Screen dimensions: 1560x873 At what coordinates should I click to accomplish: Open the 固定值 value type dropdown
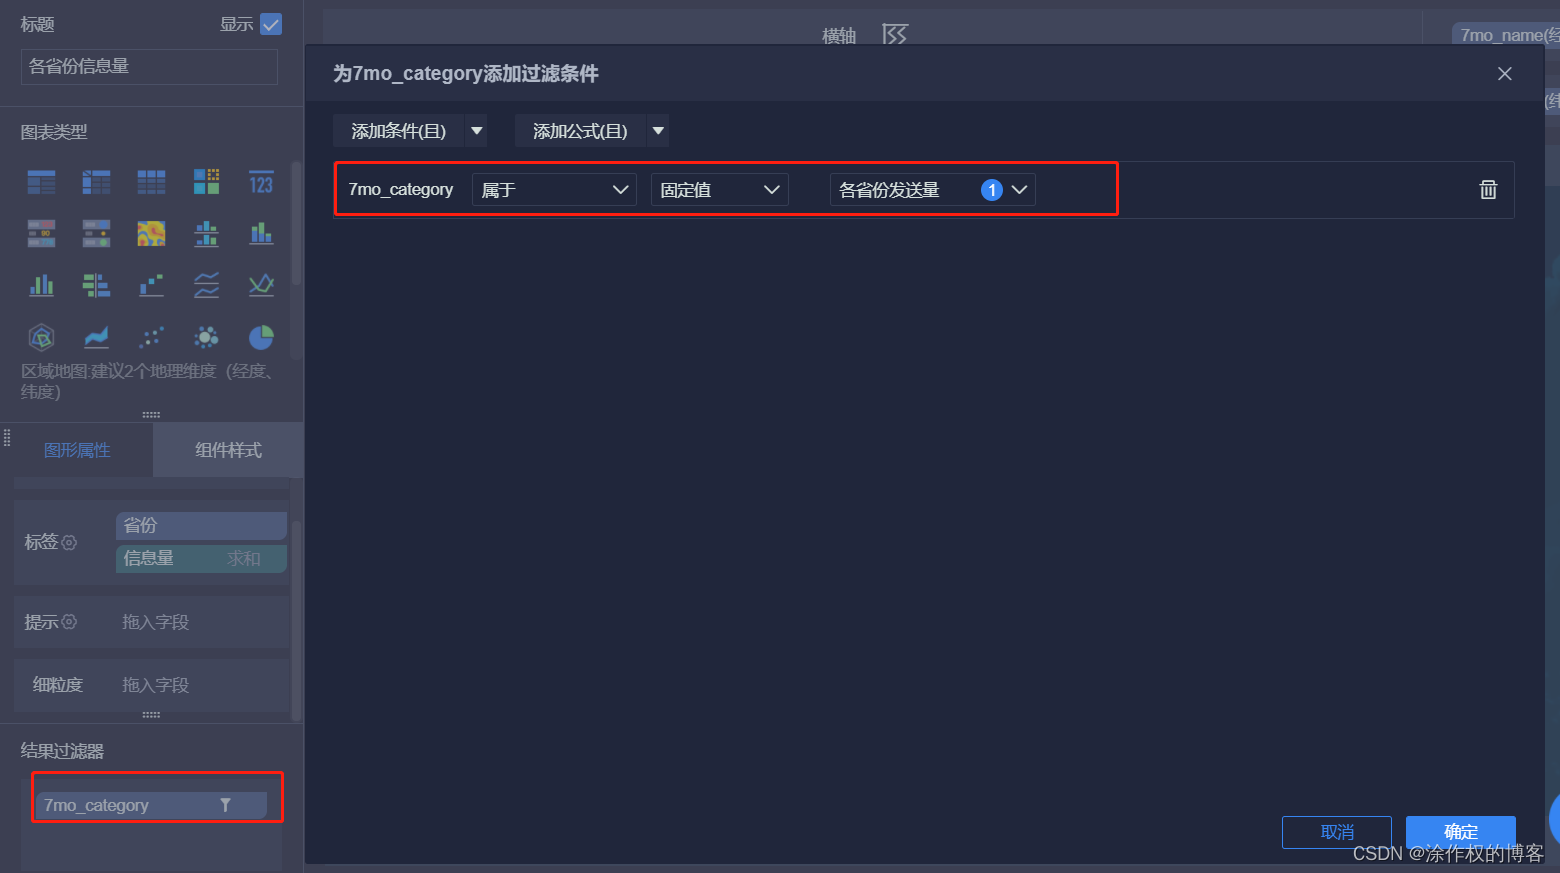[x=720, y=190]
